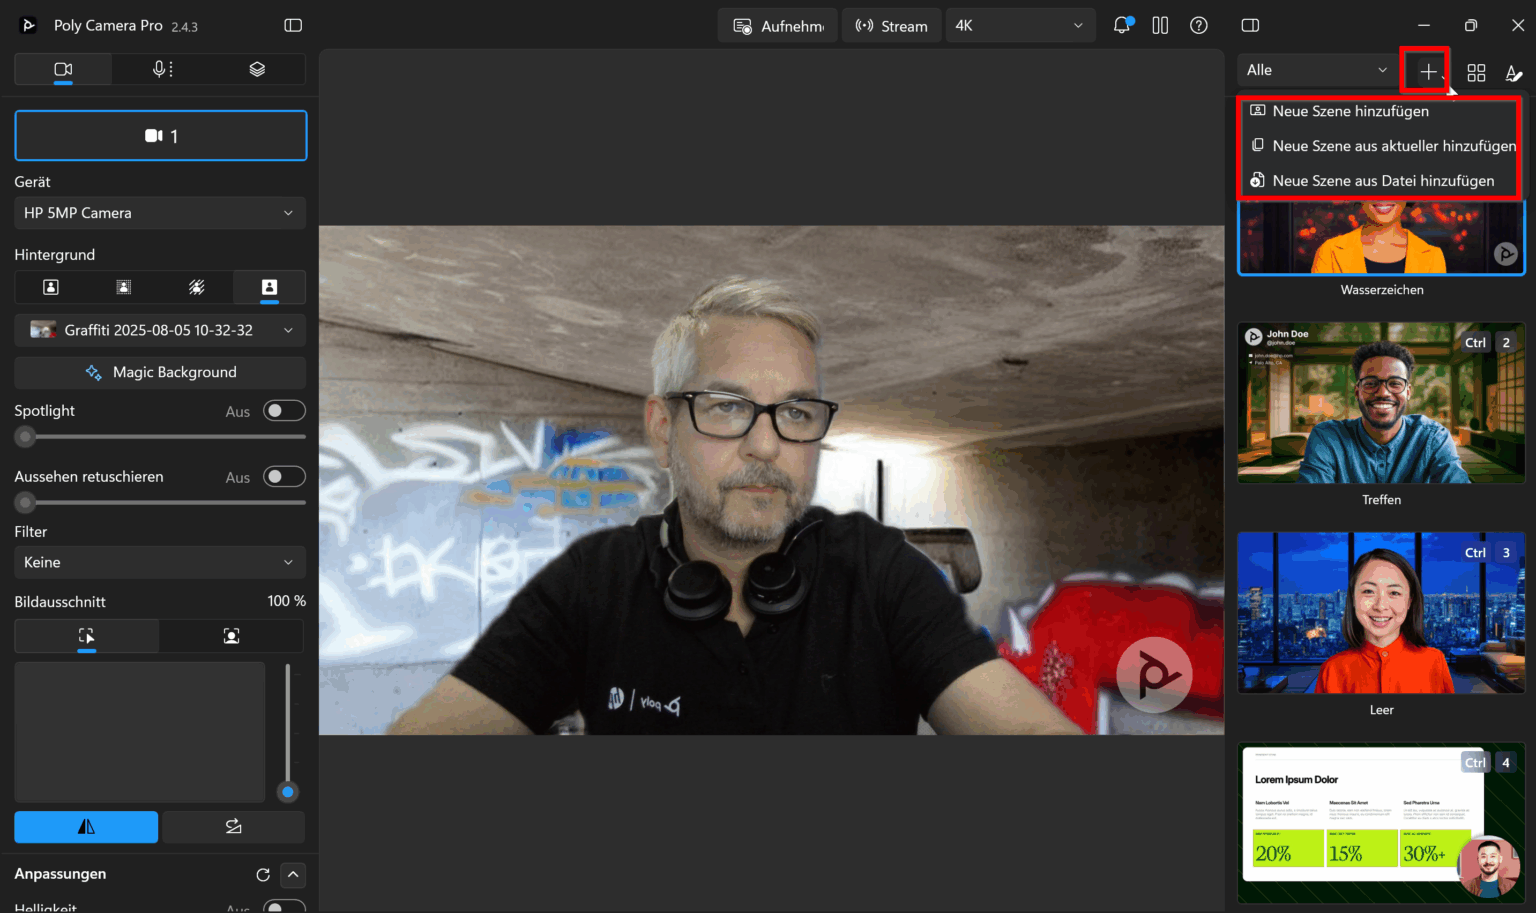This screenshot has width=1536, height=913.
Task: Click the plus add scene button
Action: [x=1427, y=72]
